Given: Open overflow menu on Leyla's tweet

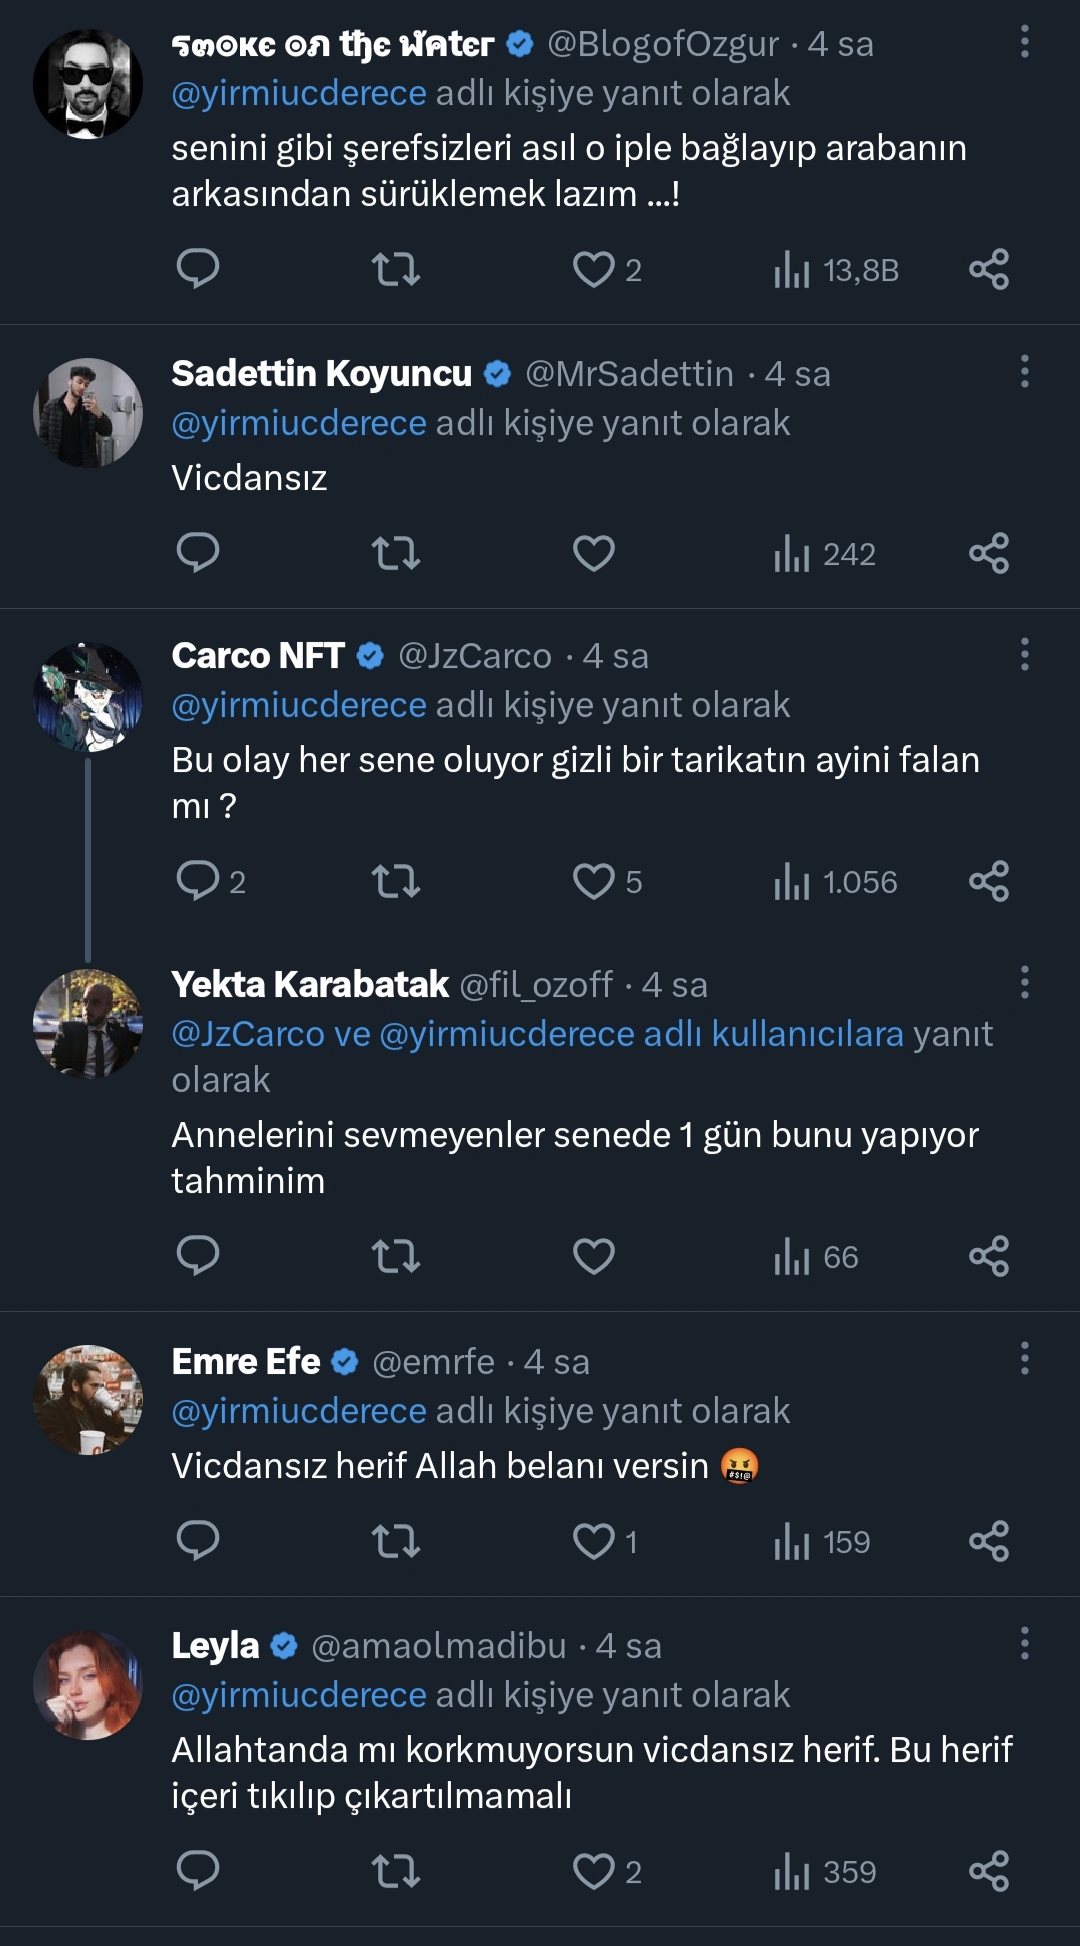Looking at the screenshot, I should (x=1024, y=1643).
